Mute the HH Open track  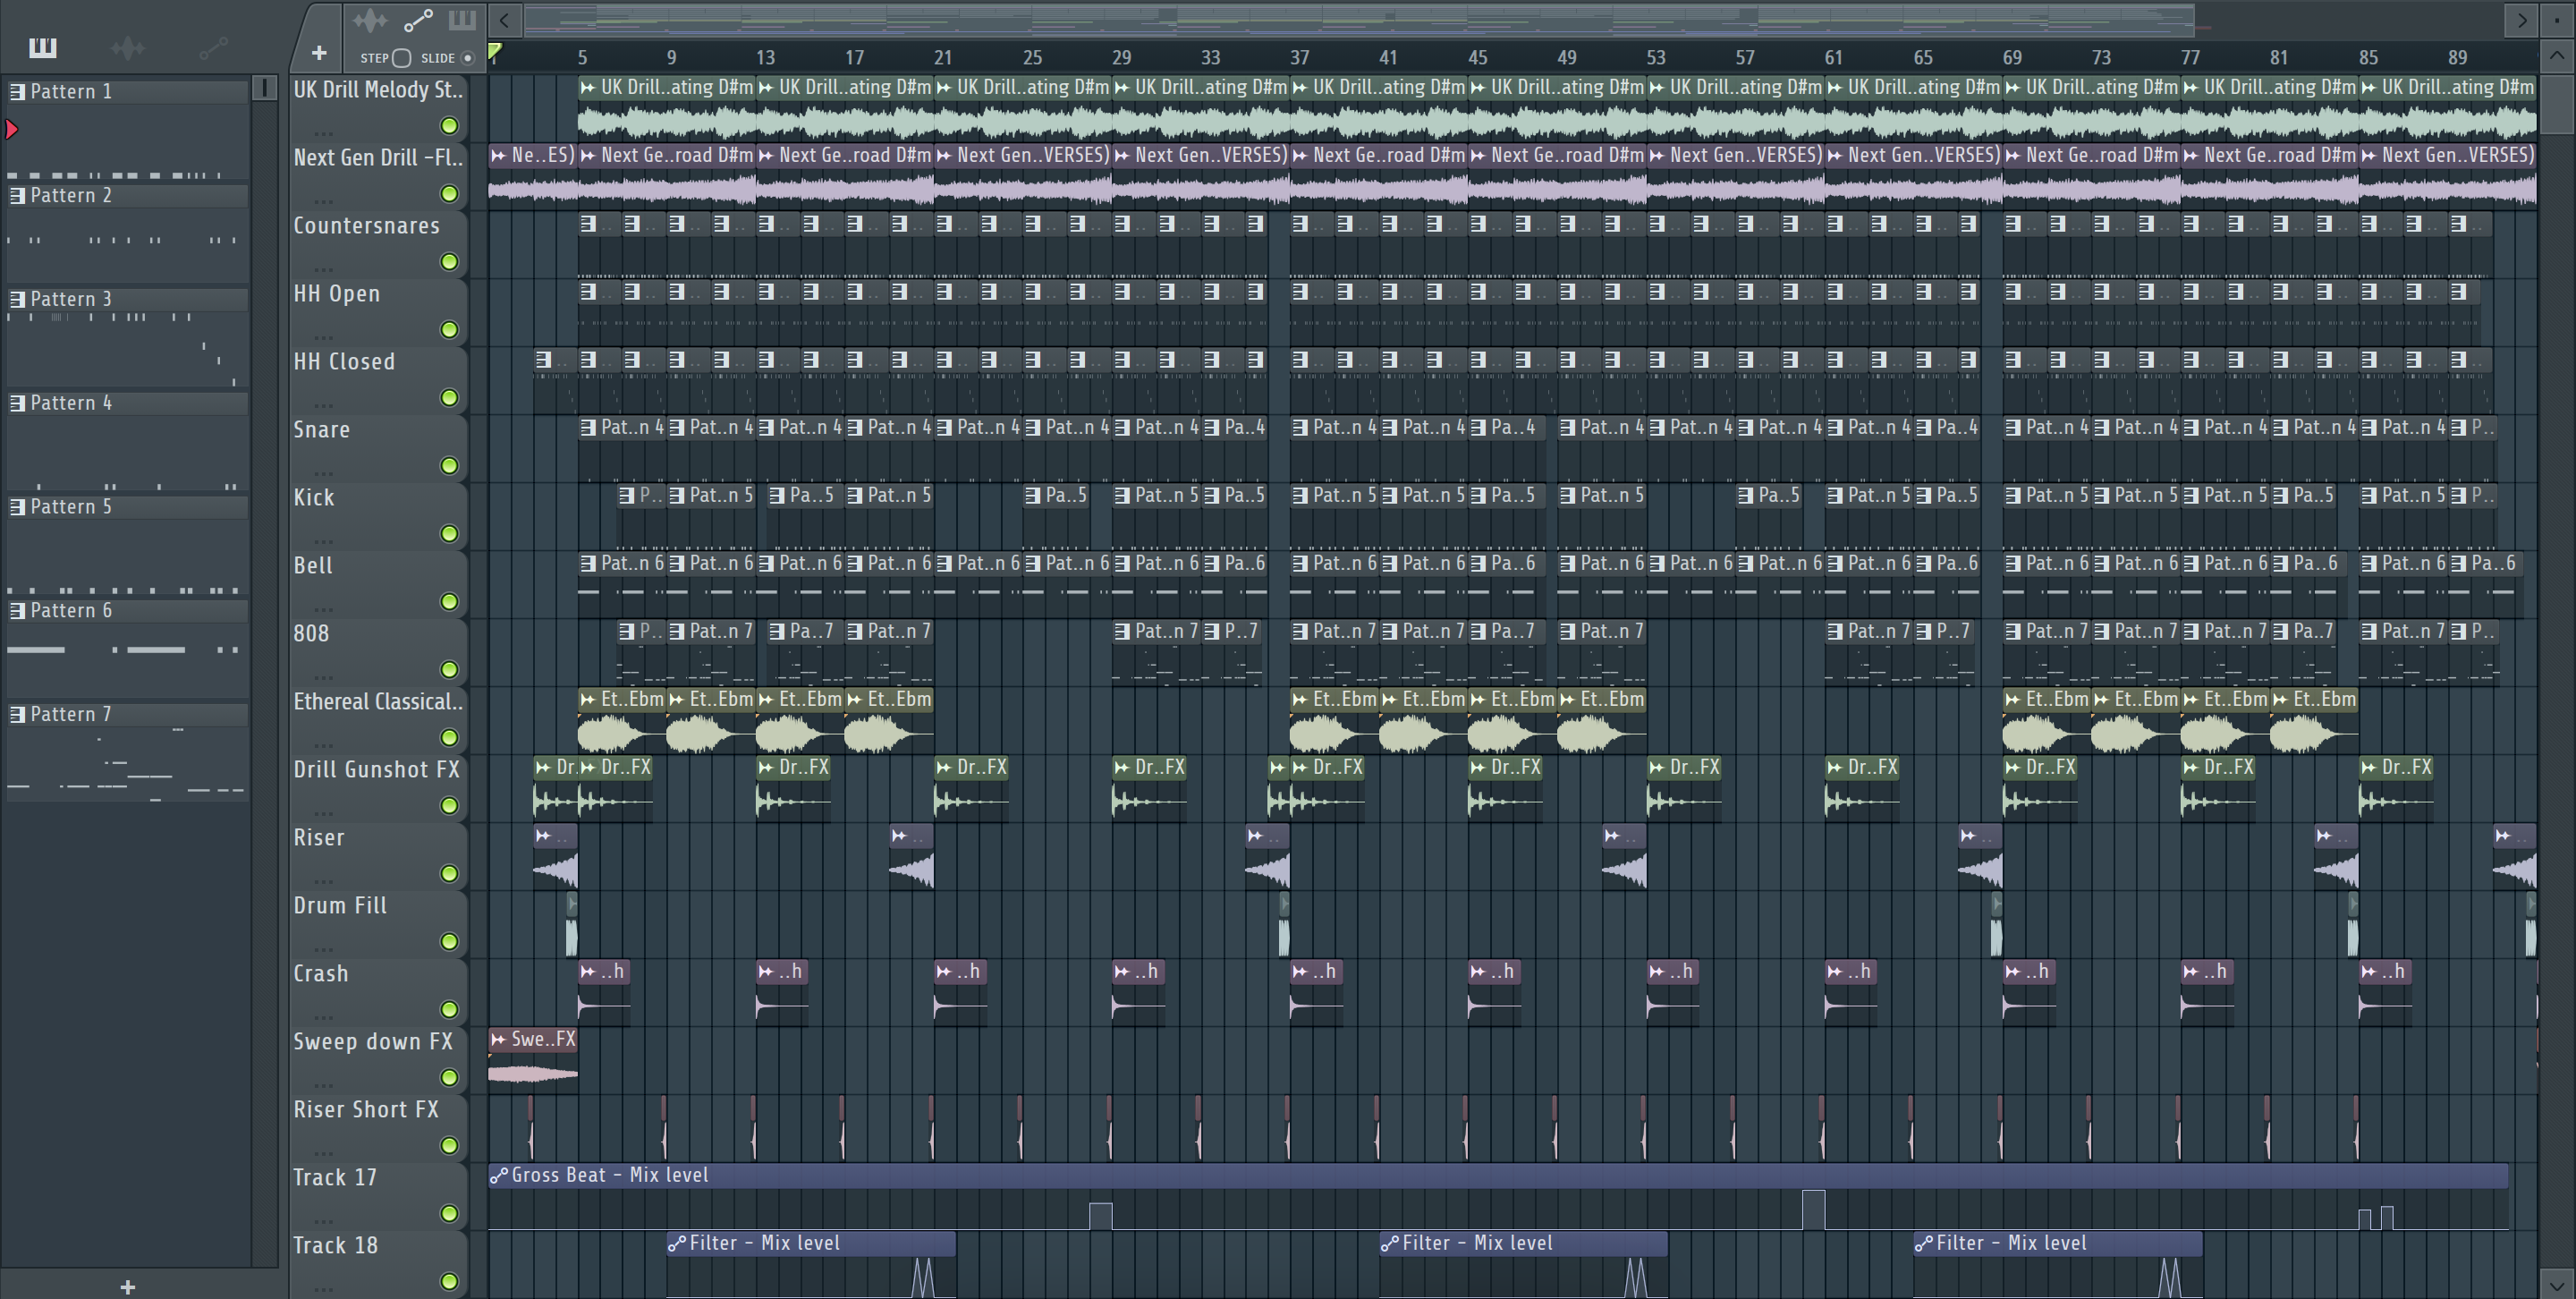(449, 330)
